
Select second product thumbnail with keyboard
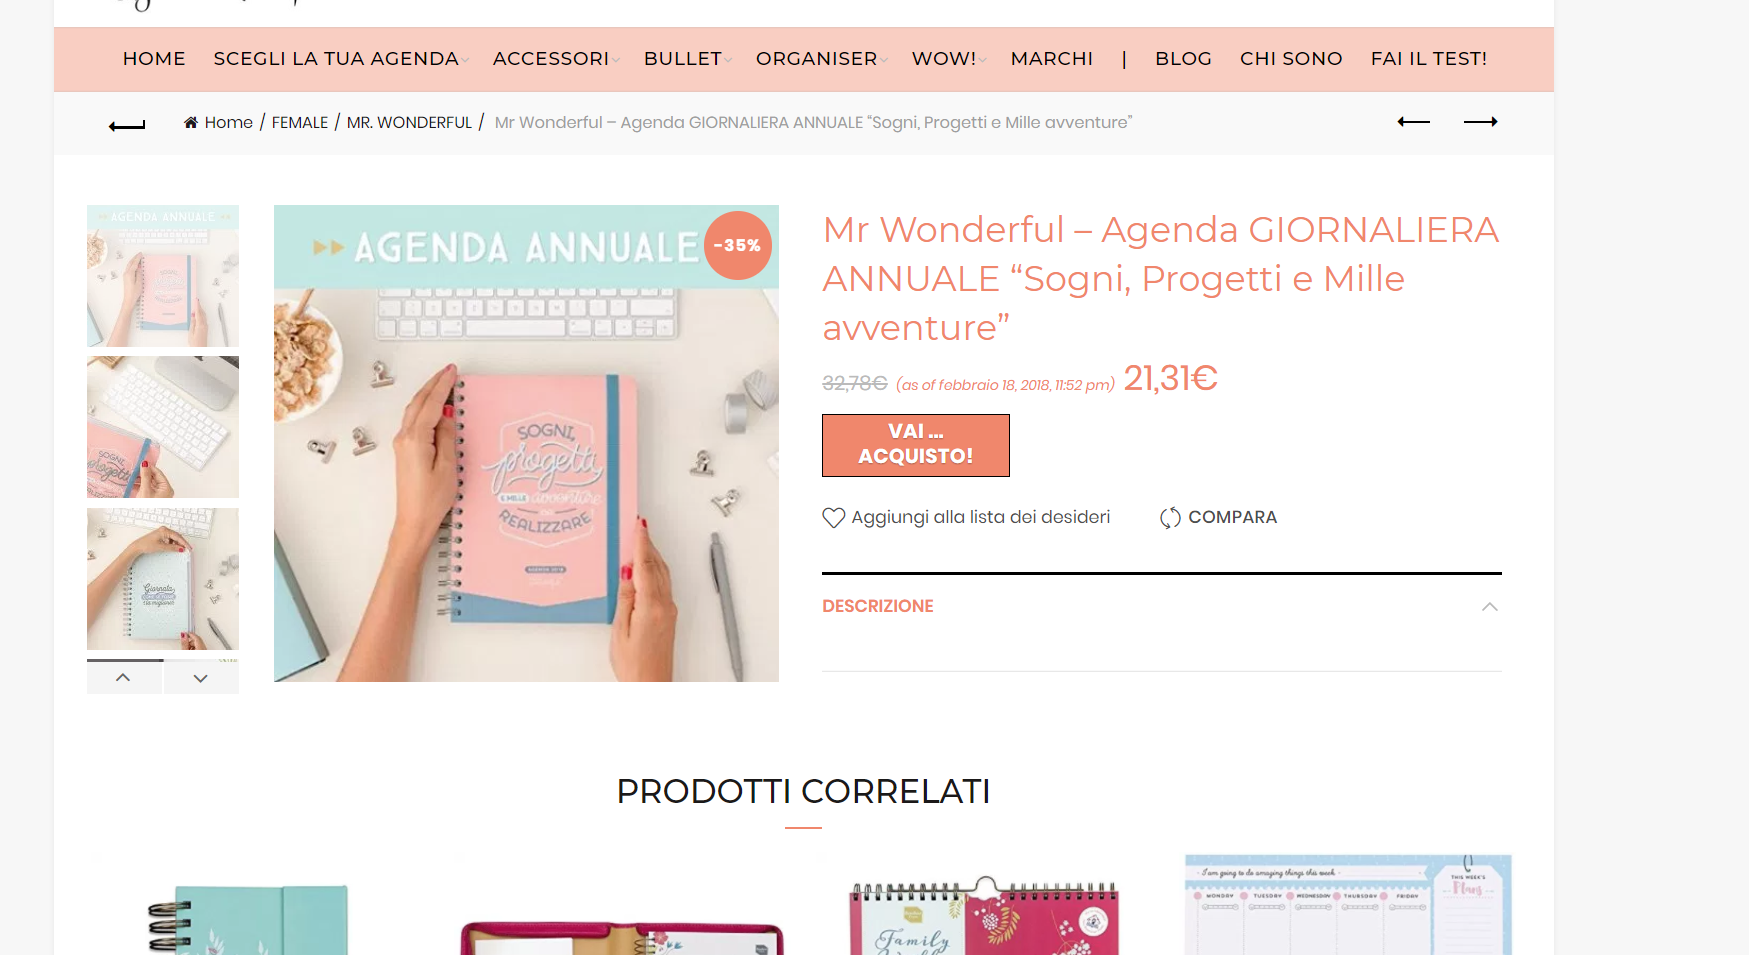point(163,427)
